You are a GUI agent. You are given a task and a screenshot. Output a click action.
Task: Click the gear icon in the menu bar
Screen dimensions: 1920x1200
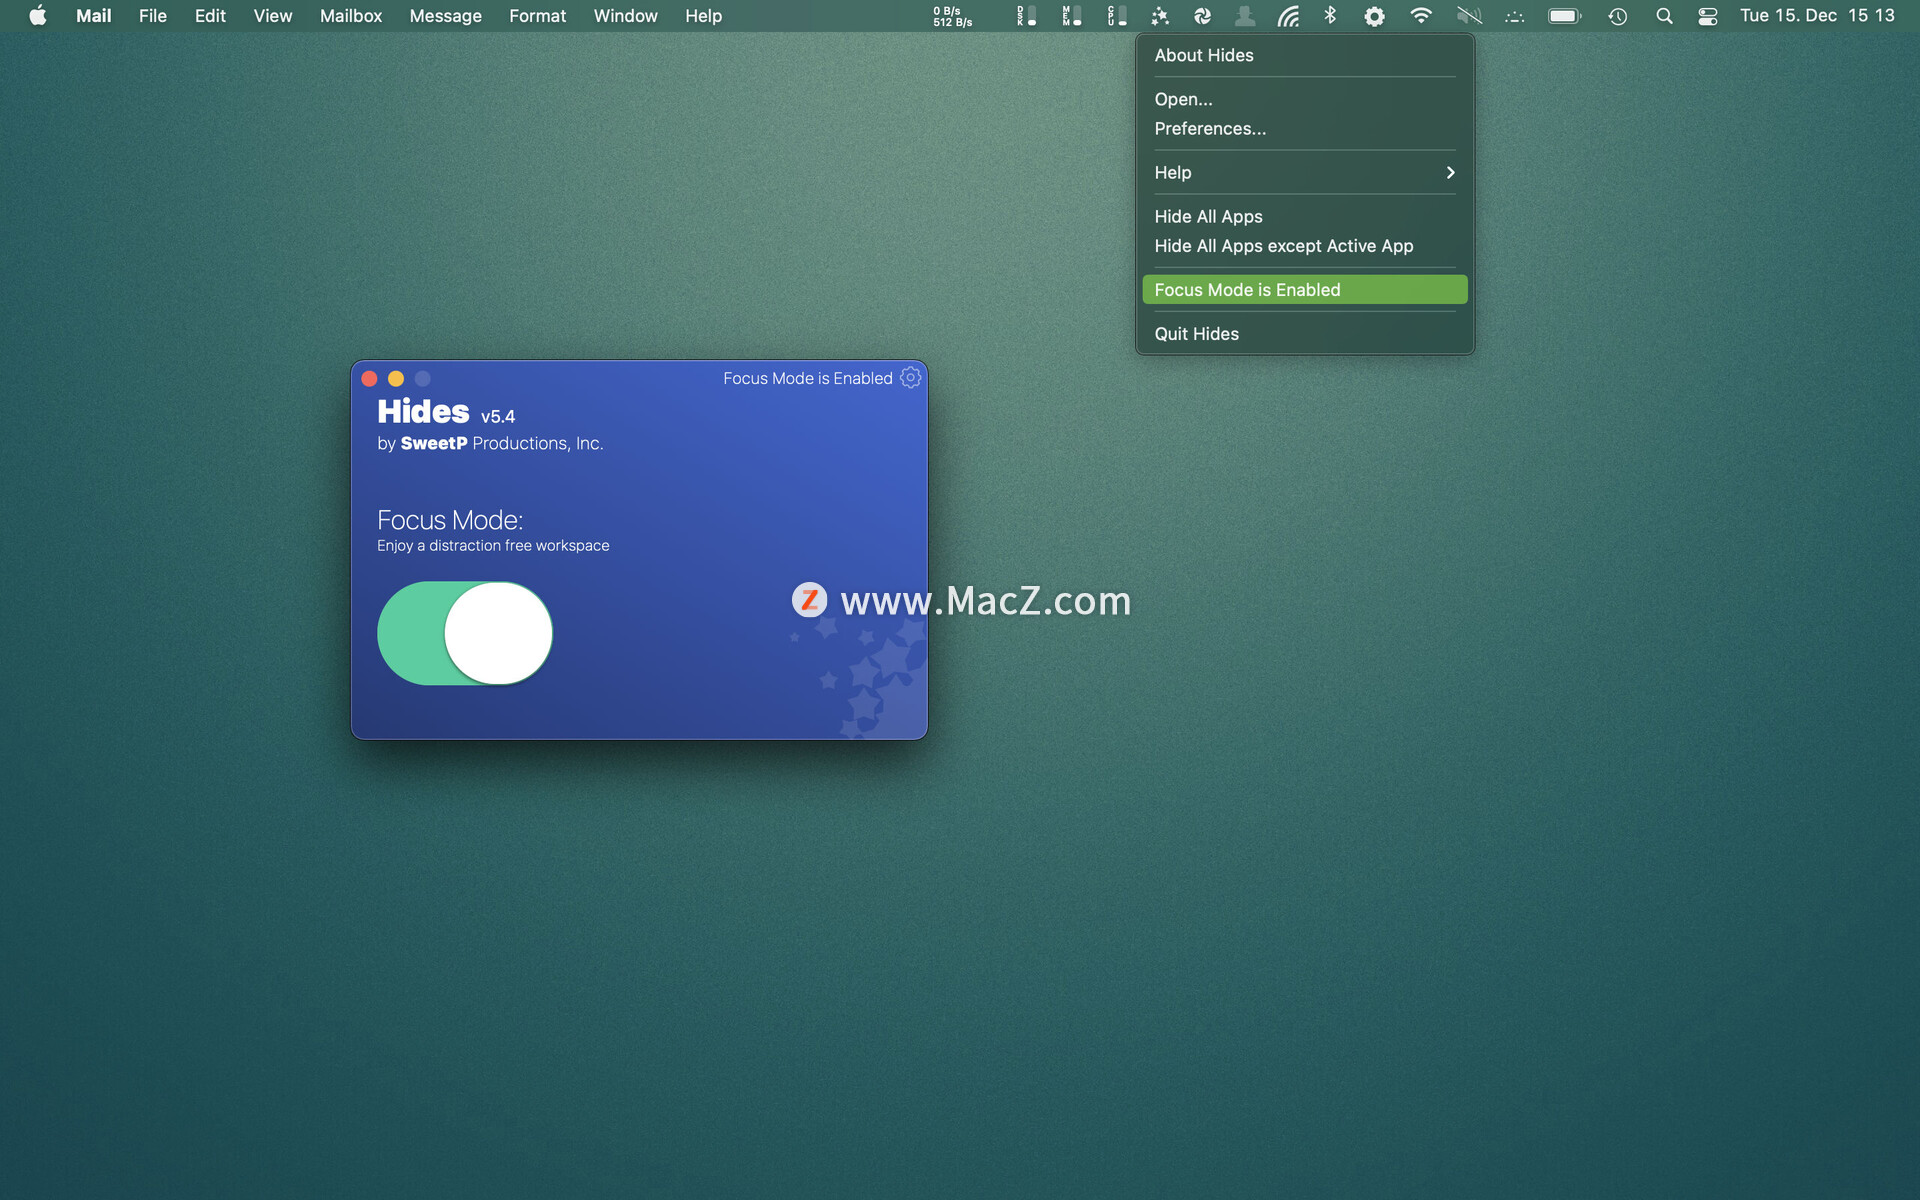coord(1374,16)
